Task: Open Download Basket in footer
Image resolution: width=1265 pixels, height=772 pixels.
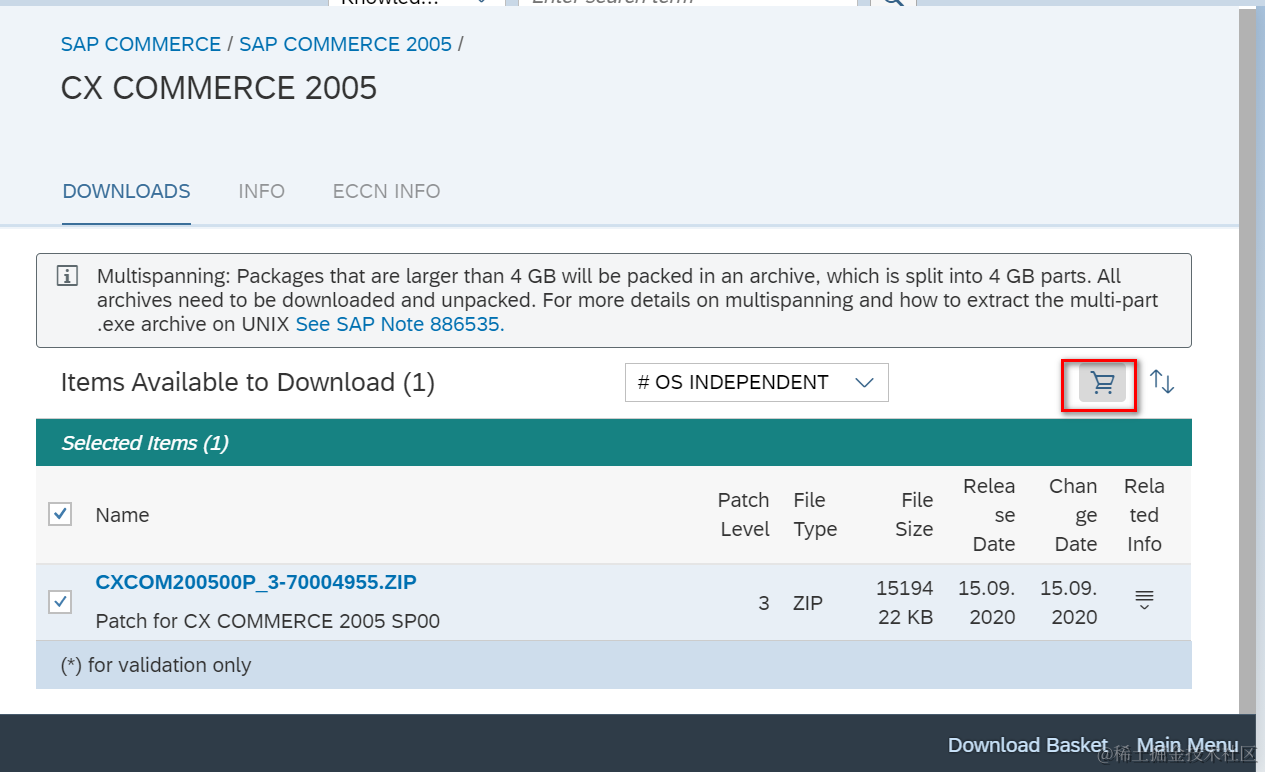Action: pyautogui.click(x=1027, y=745)
